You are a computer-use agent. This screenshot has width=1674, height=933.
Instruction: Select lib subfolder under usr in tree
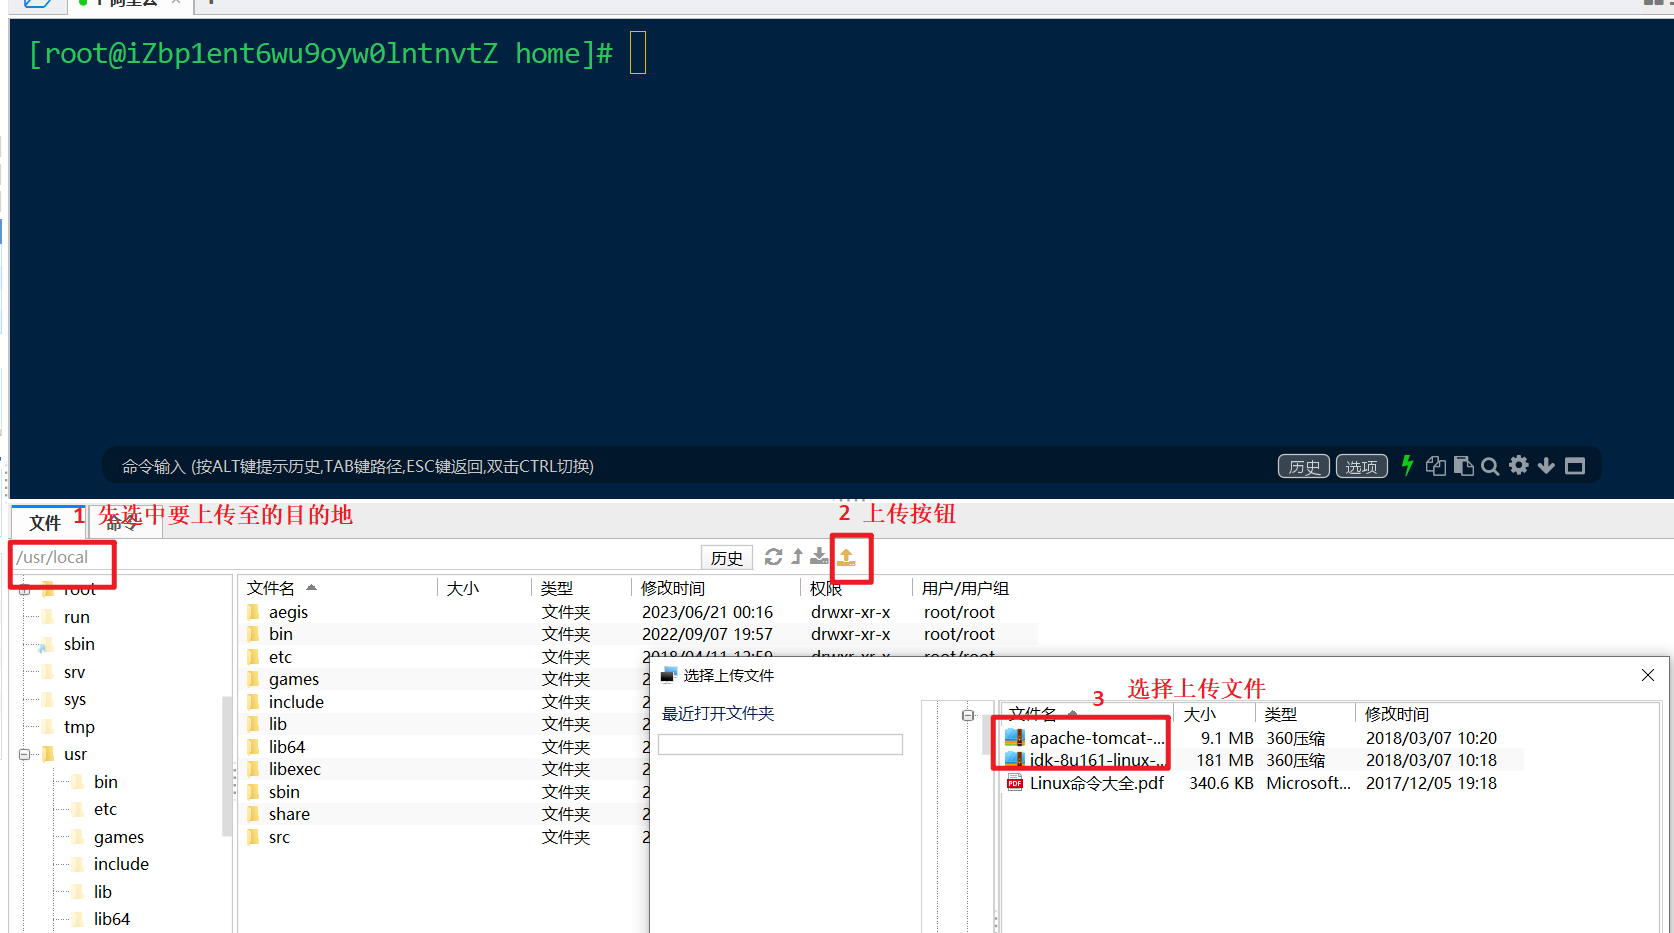[102, 892]
